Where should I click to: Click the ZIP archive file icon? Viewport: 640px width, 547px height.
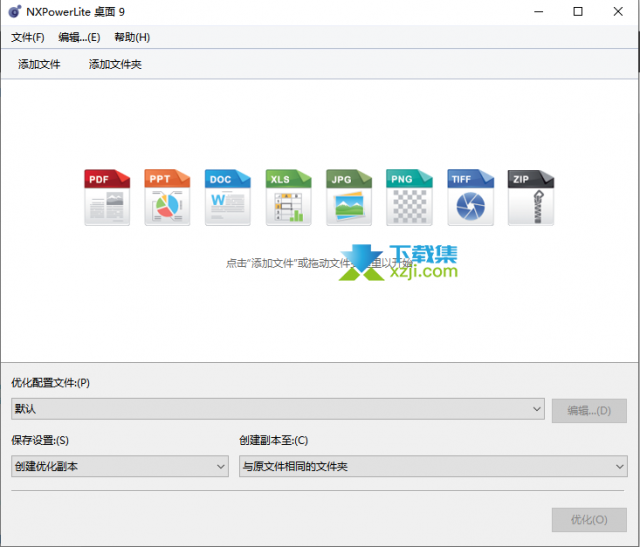point(531,197)
